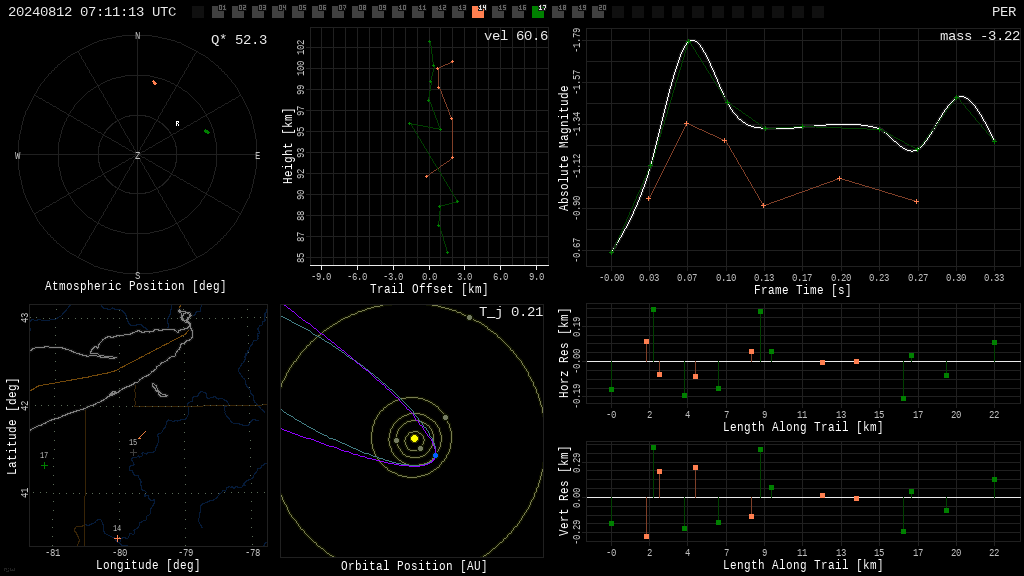Viewport: 1024px width, 576px height.
Task: Click the zenith Z marker in sky plot
Action: coord(137,155)
